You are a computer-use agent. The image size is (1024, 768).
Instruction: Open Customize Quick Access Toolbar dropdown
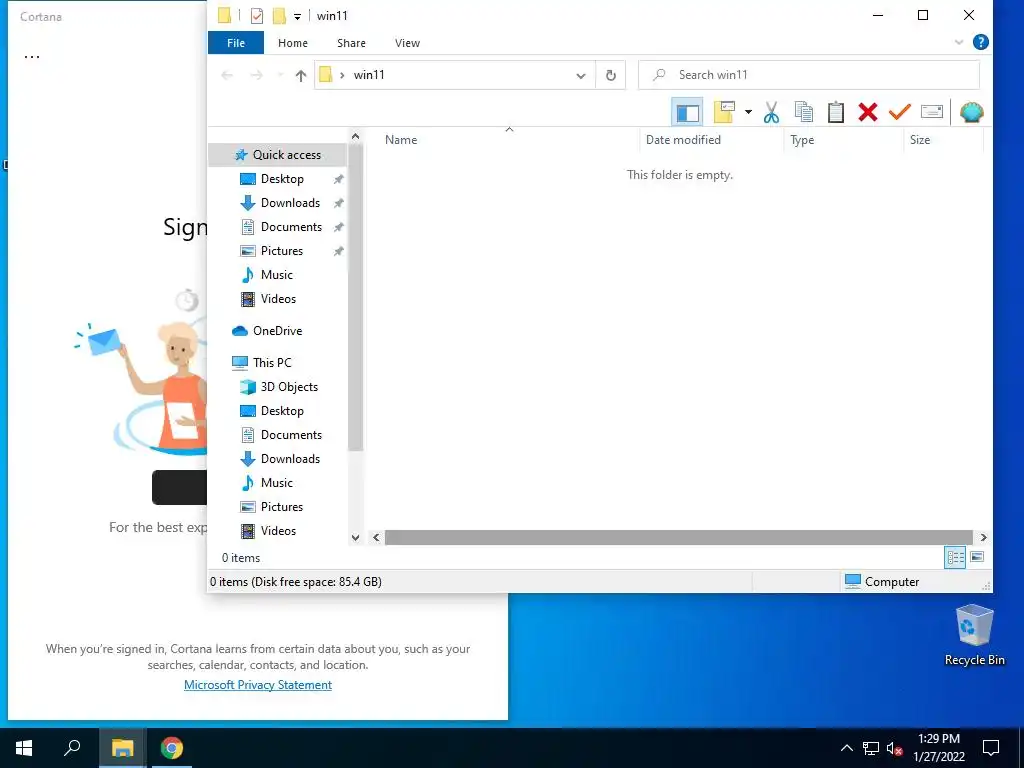(x=297, y=16)
